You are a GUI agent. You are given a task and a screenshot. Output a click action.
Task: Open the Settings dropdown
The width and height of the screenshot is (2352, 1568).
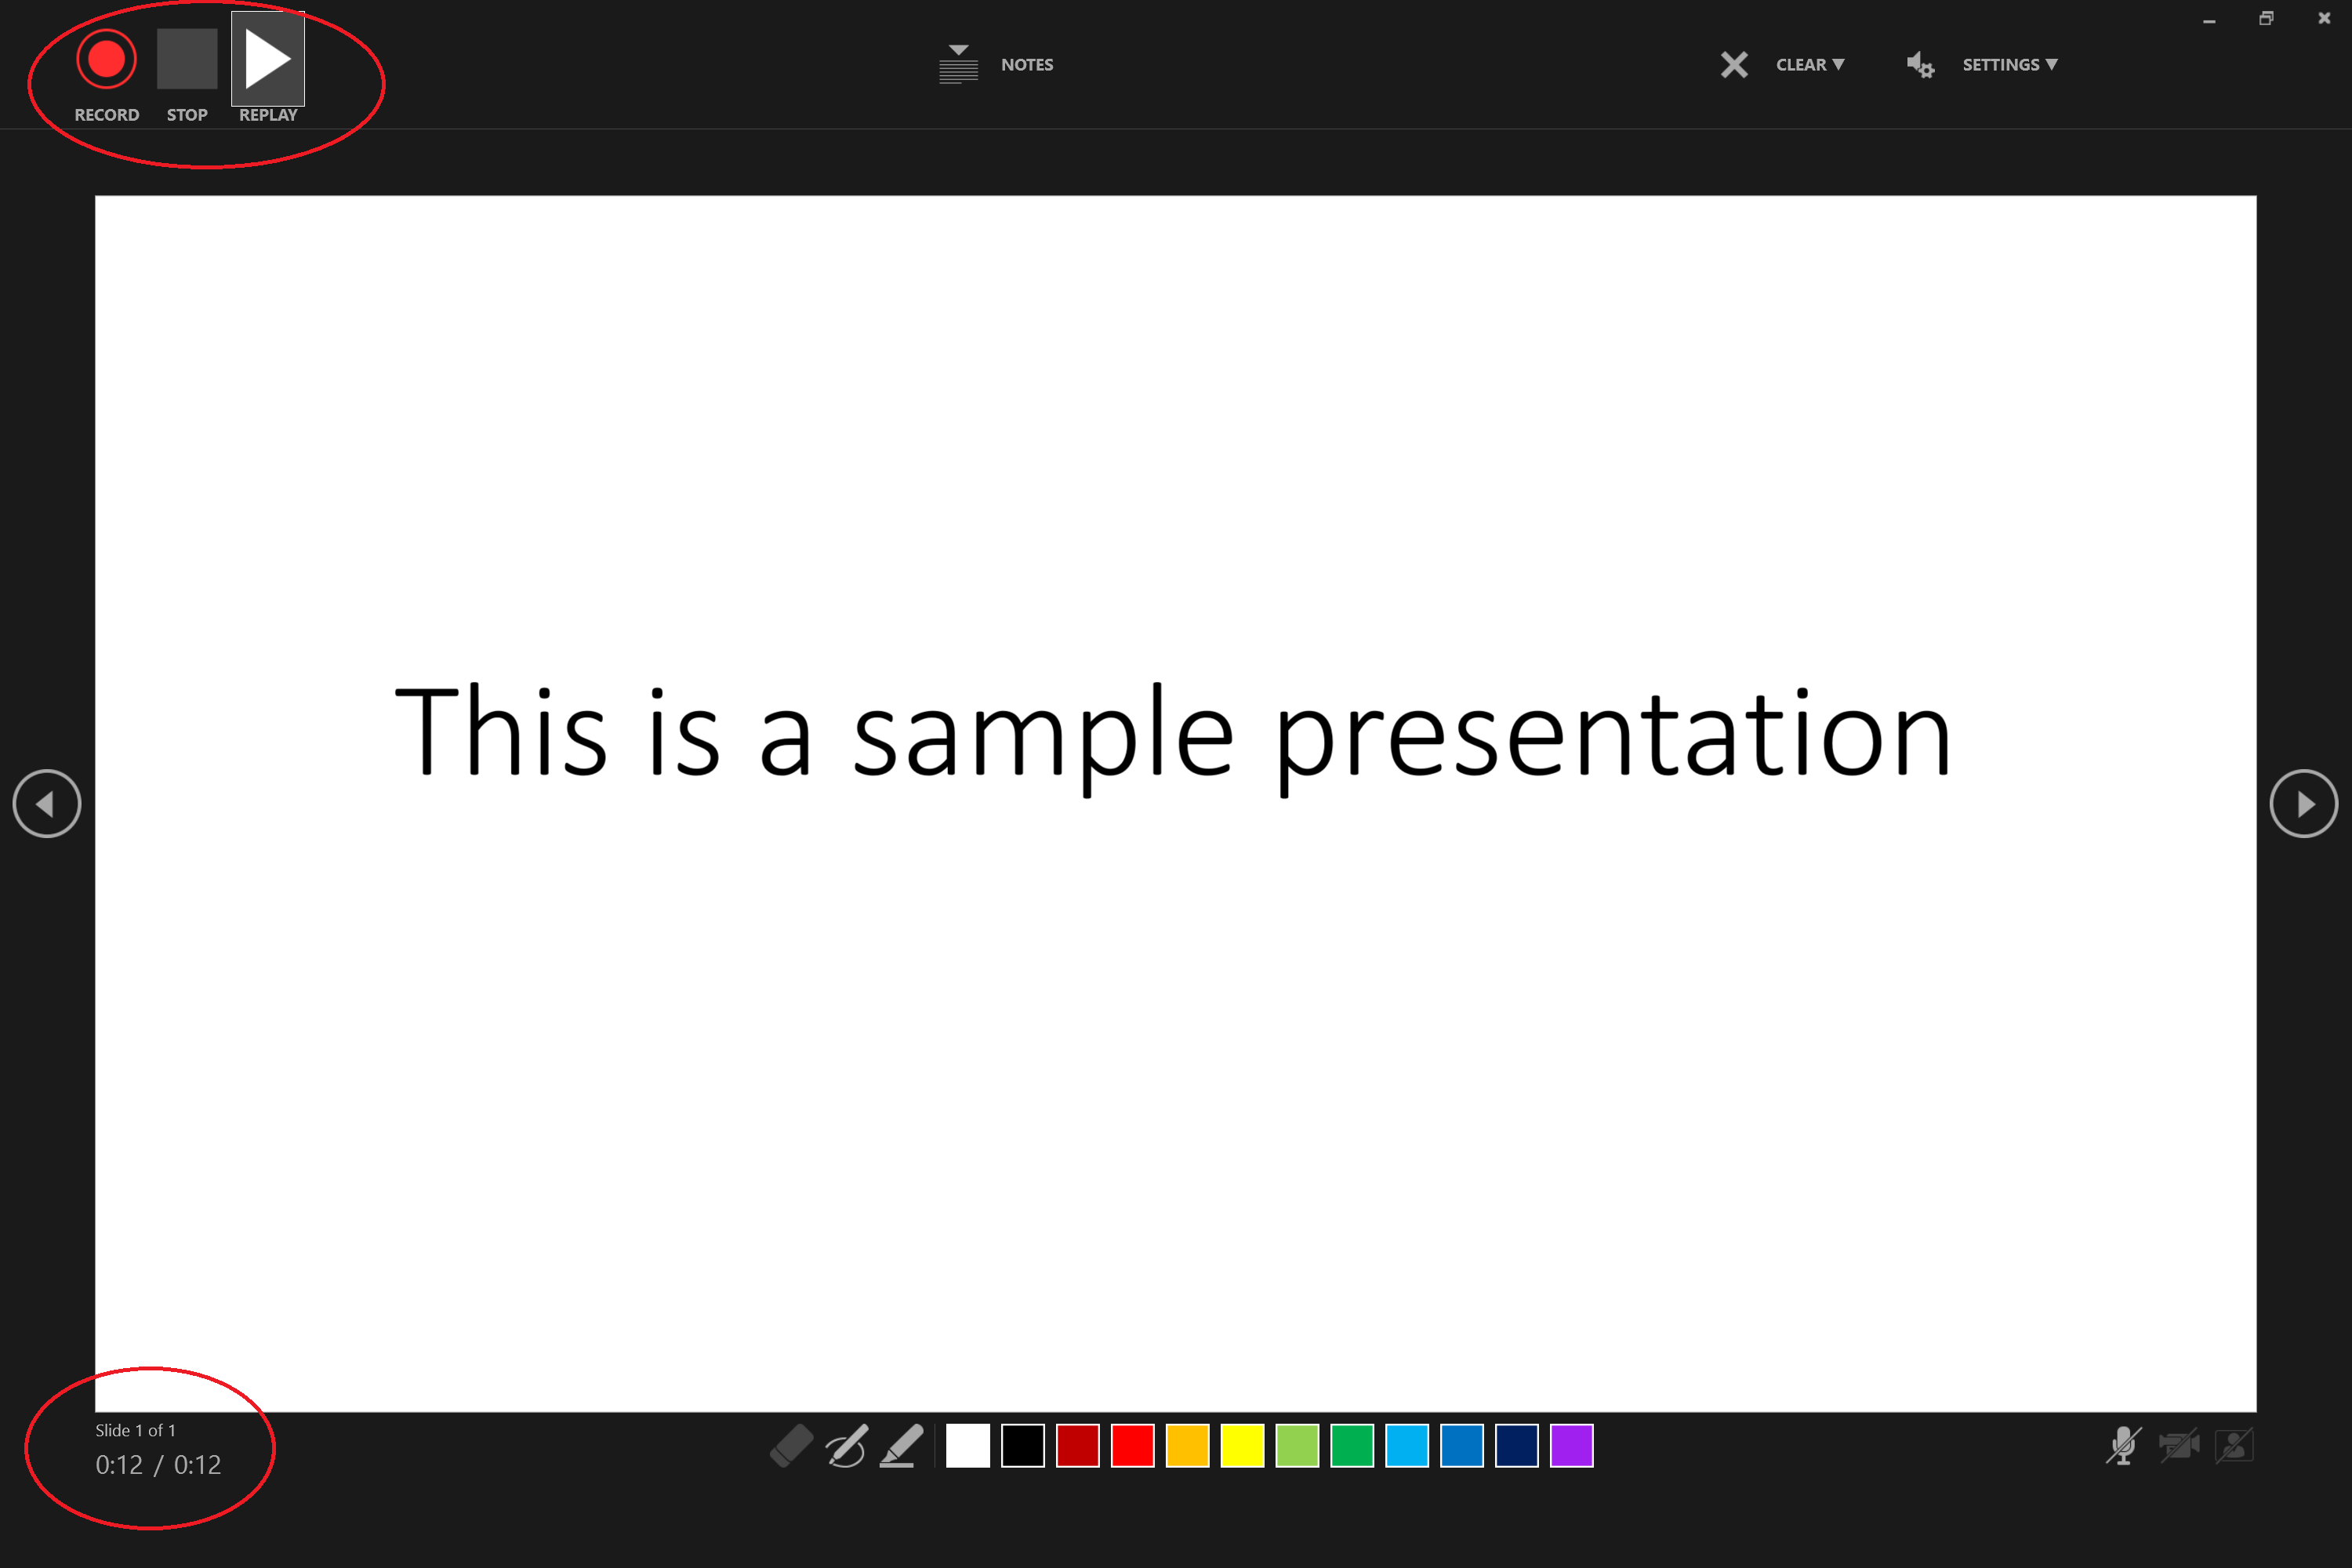click(x=2009, y=65)
